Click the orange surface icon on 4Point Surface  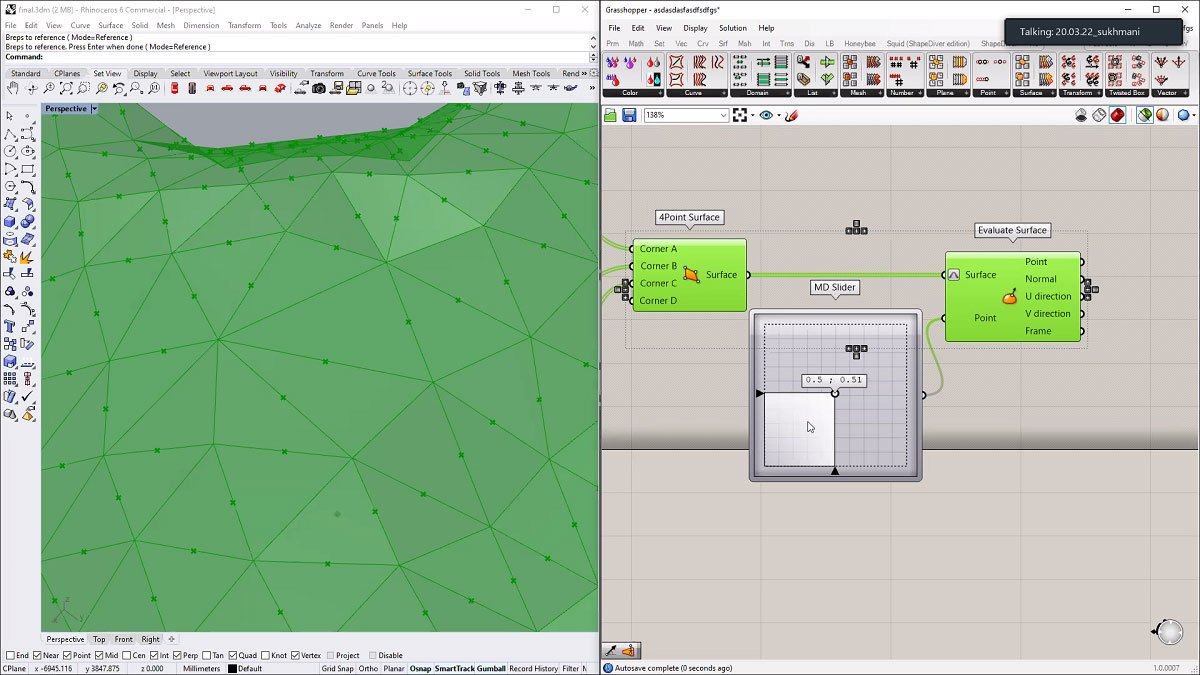click(692, 274)
